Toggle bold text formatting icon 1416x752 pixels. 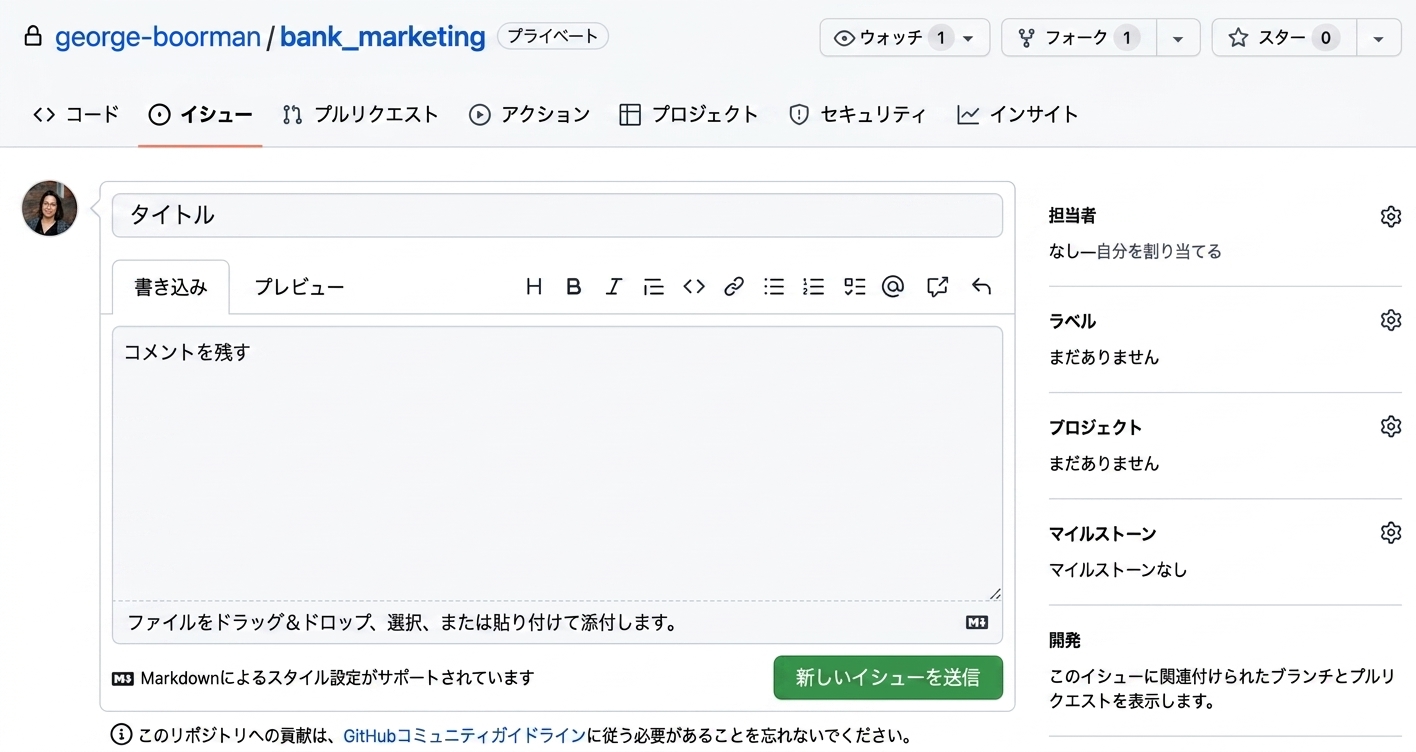(574, 287)
